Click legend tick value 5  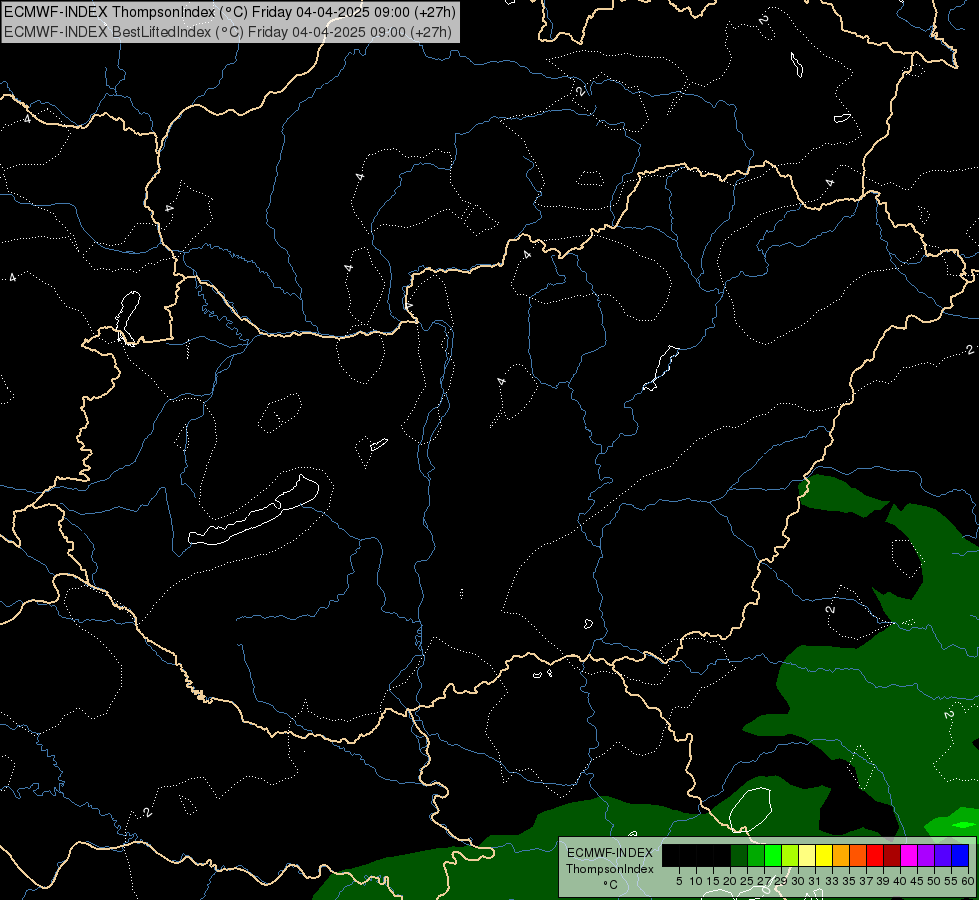pos(679,881)
